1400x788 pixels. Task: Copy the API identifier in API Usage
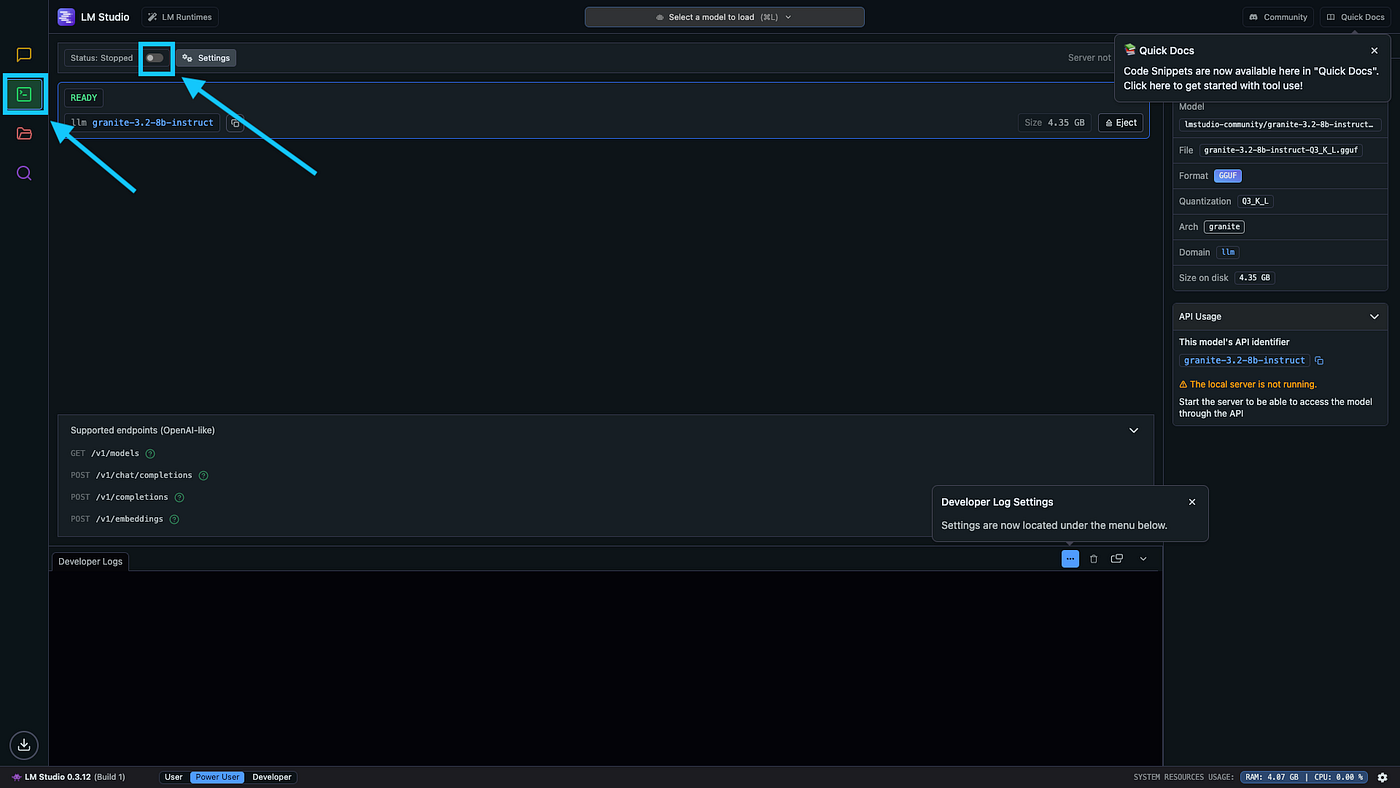click(1319, 360)
